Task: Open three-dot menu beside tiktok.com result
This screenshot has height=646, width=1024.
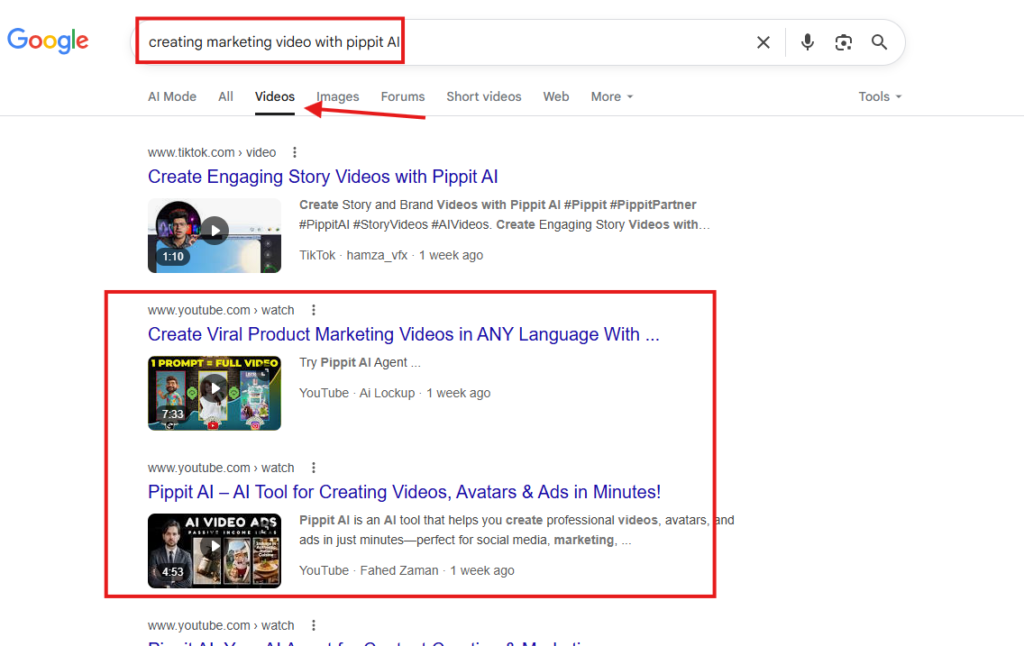Action: coord(294,153)
